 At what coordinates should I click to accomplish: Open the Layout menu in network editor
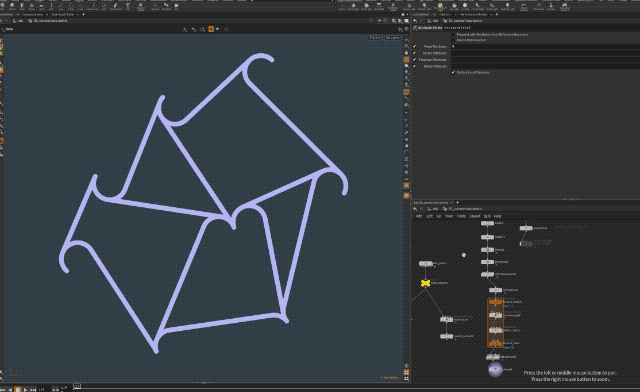pyautogui.click(x=475, y=216)
